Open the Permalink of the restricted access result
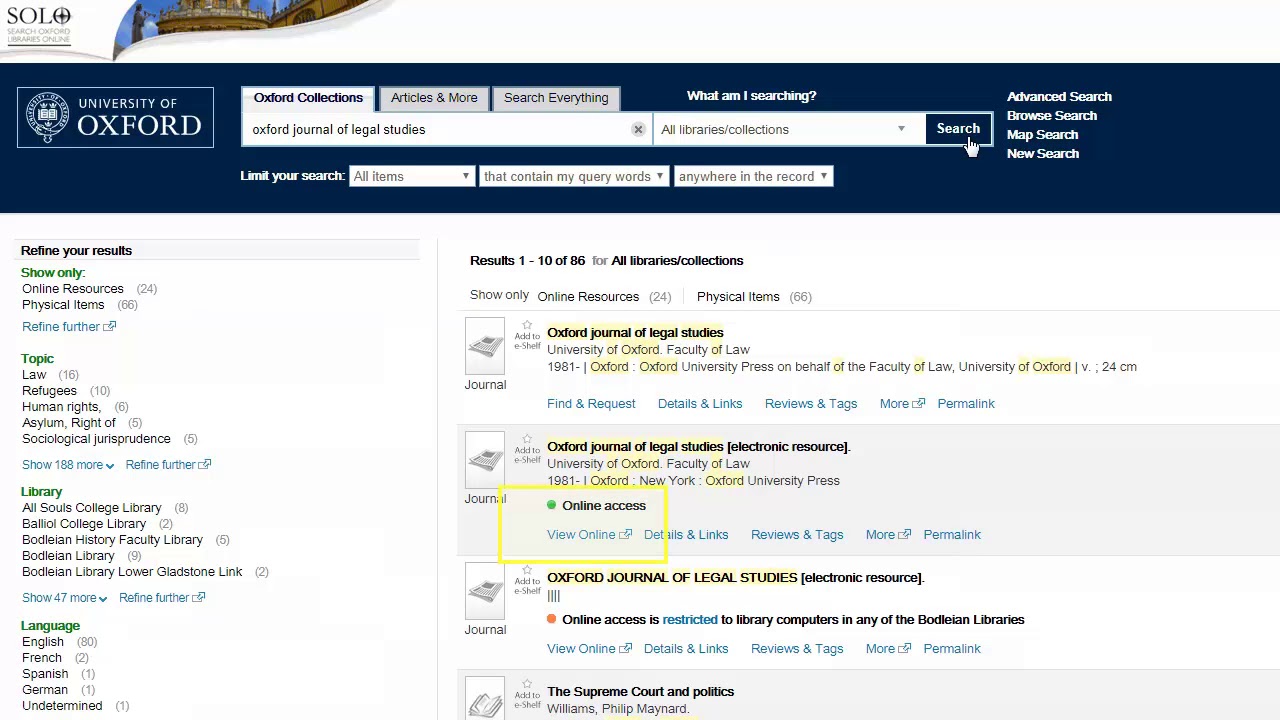 click(x=952, y=649)
